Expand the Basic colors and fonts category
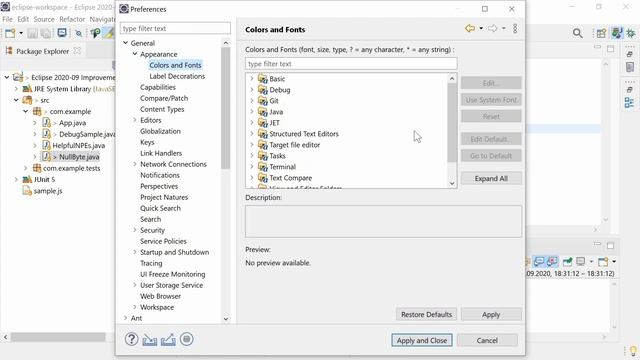The image size is (640, 360). (x=252, y=78)
